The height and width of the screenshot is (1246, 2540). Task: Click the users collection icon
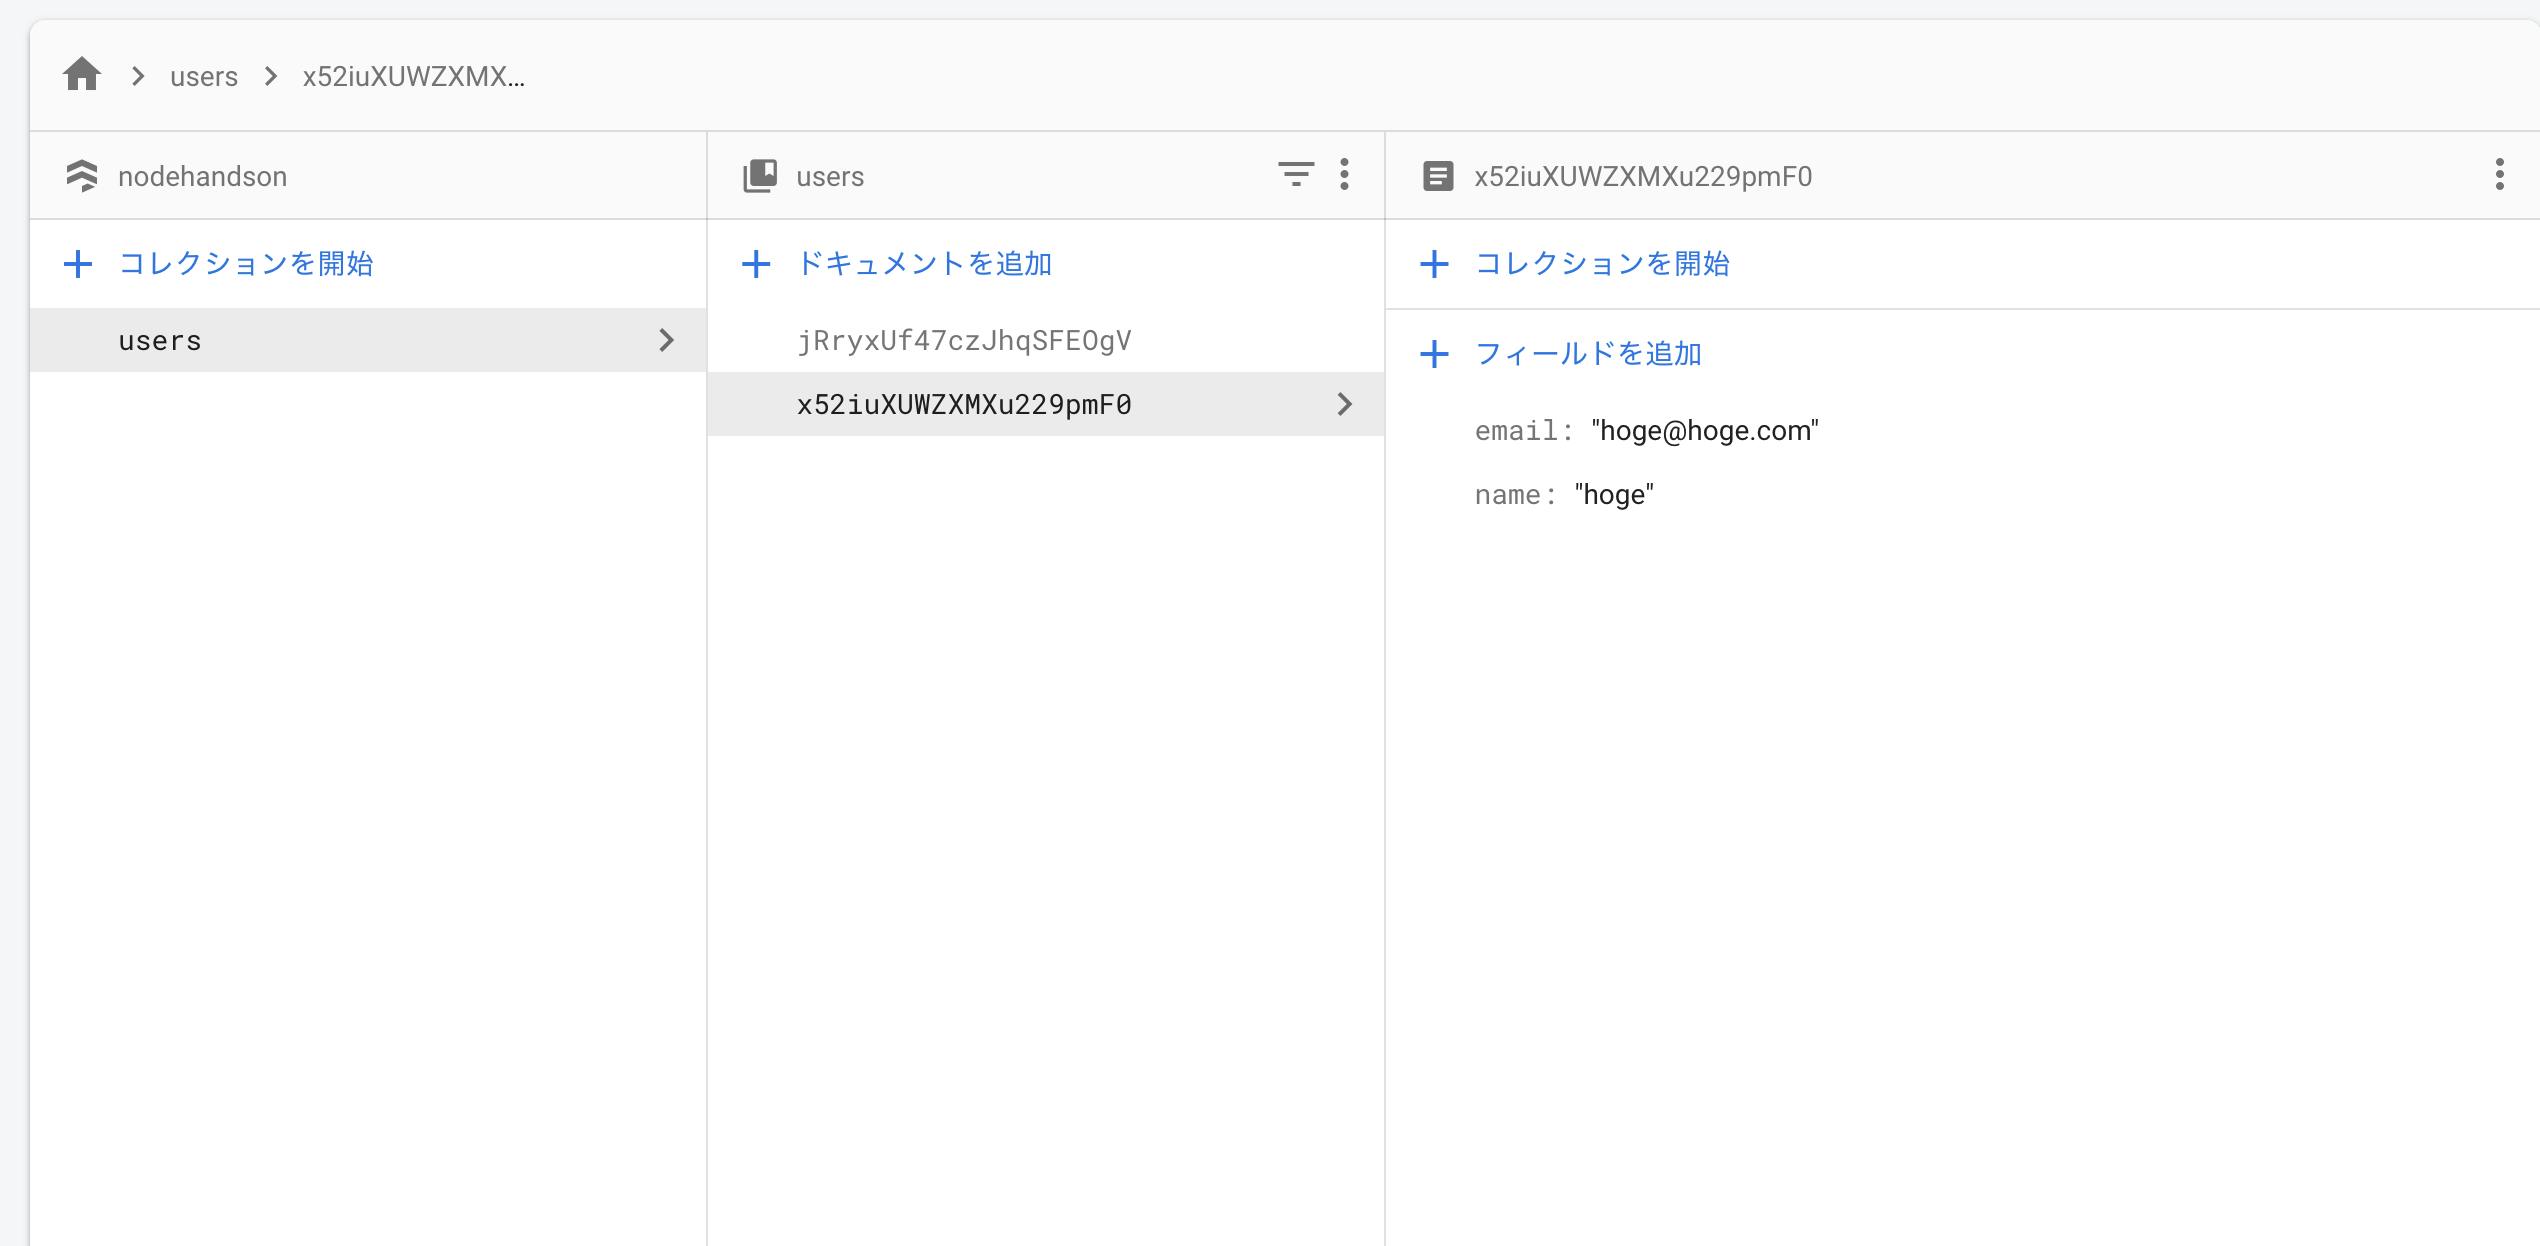point(761,175)
